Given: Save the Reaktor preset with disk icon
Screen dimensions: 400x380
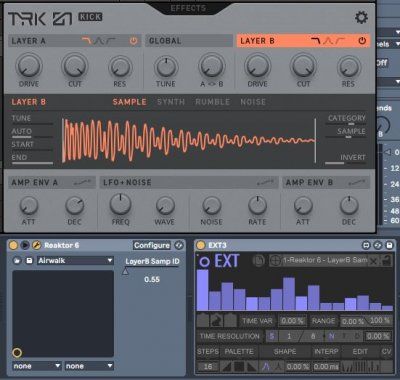Looking at the screenshot, I should 29,261.
